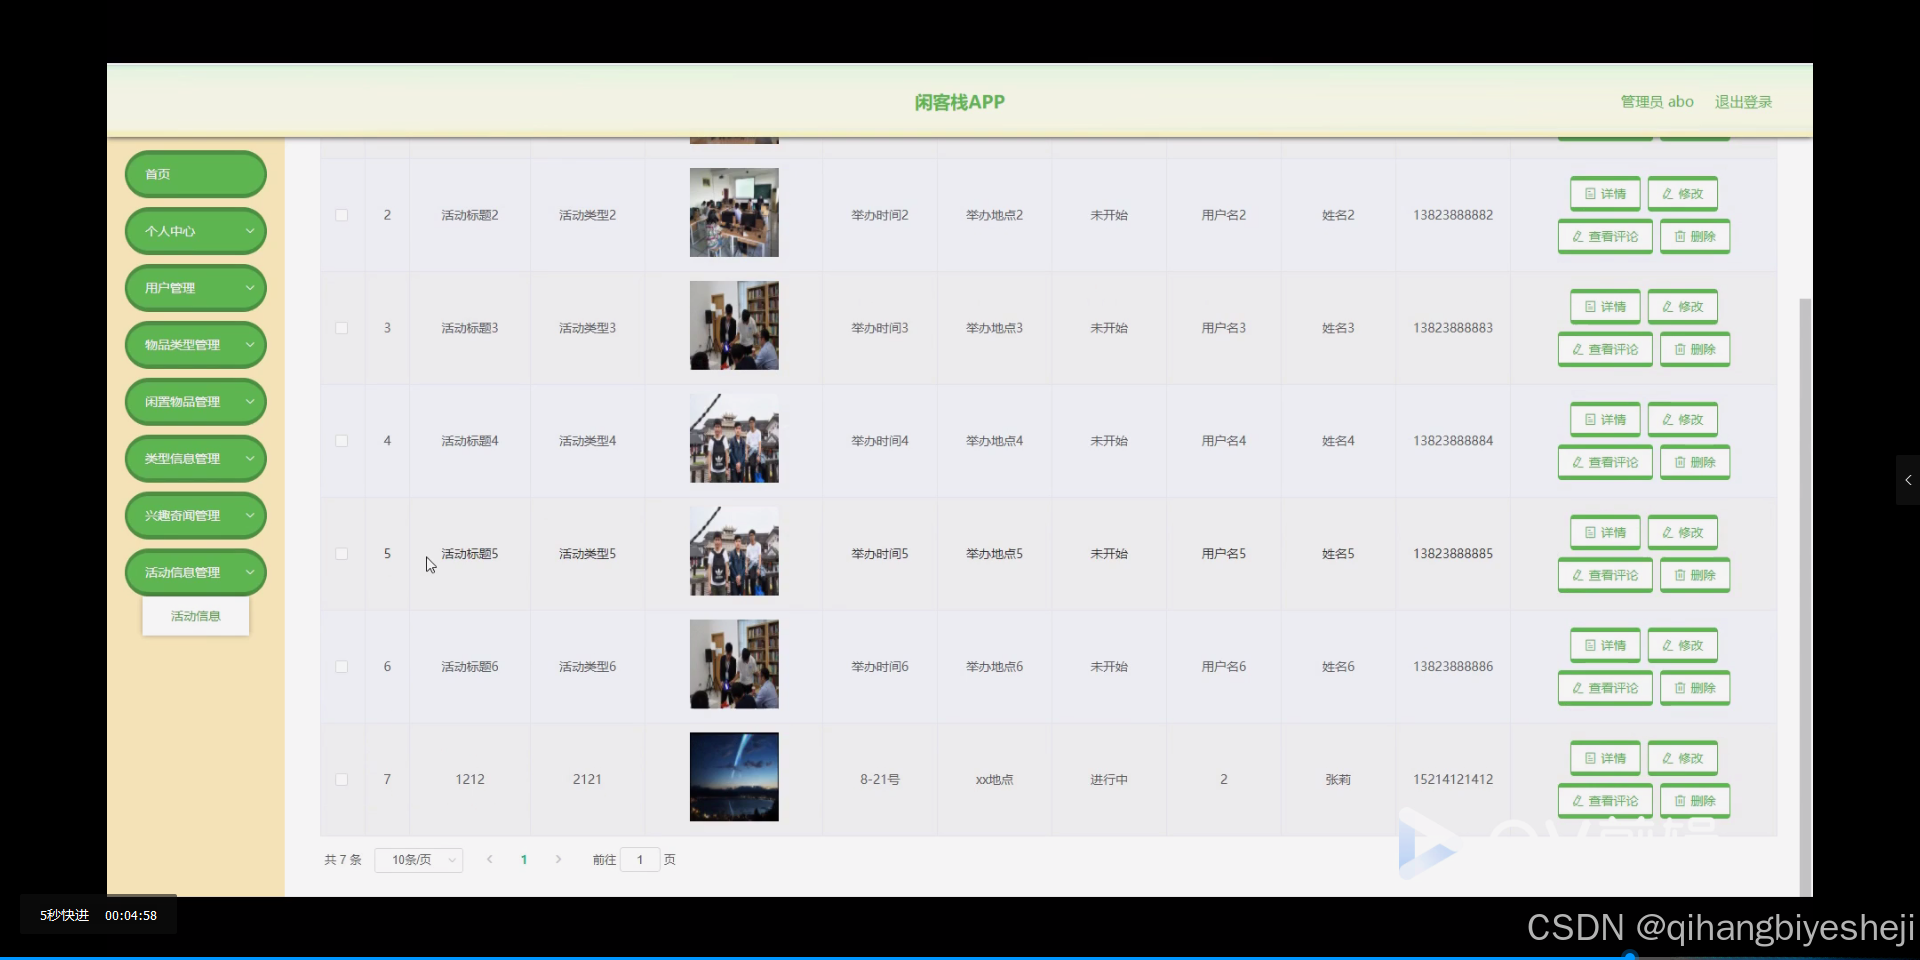The height and width of the screenshot is (960, 1920).
Task: Open the 活动信息 submenu item
Action: tap(195, 616)
